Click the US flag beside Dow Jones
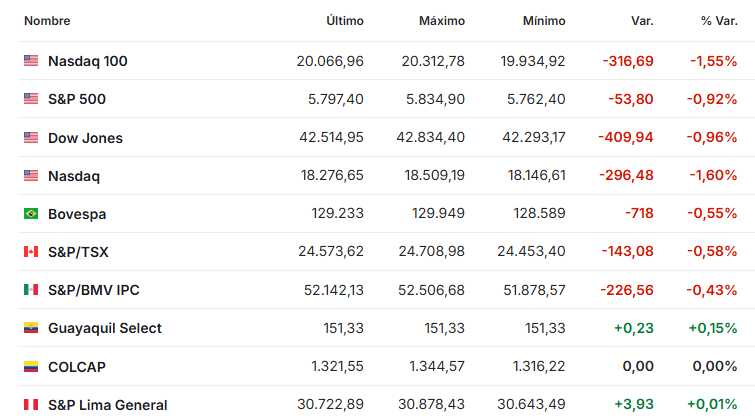Viewport: 755px width, 420px height. coord(31,137)
